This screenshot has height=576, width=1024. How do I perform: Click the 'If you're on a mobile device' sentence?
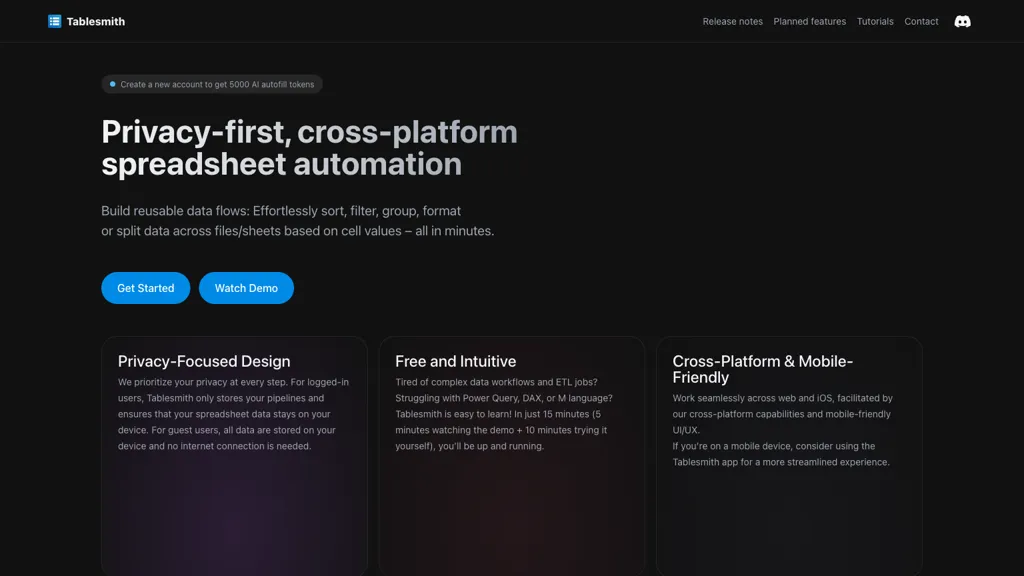tap(780, 454)
